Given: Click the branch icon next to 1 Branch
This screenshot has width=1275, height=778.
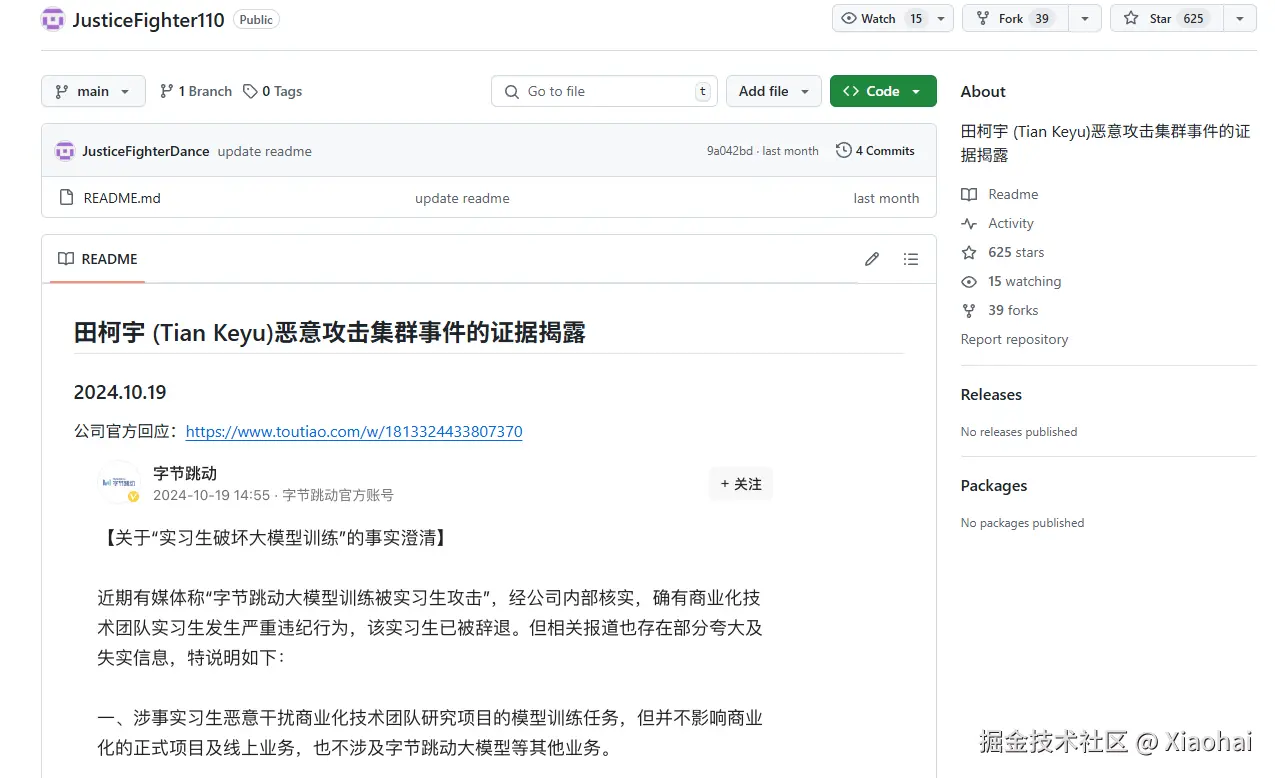Looking at the screenshot, I should click(x=166, y=91).
